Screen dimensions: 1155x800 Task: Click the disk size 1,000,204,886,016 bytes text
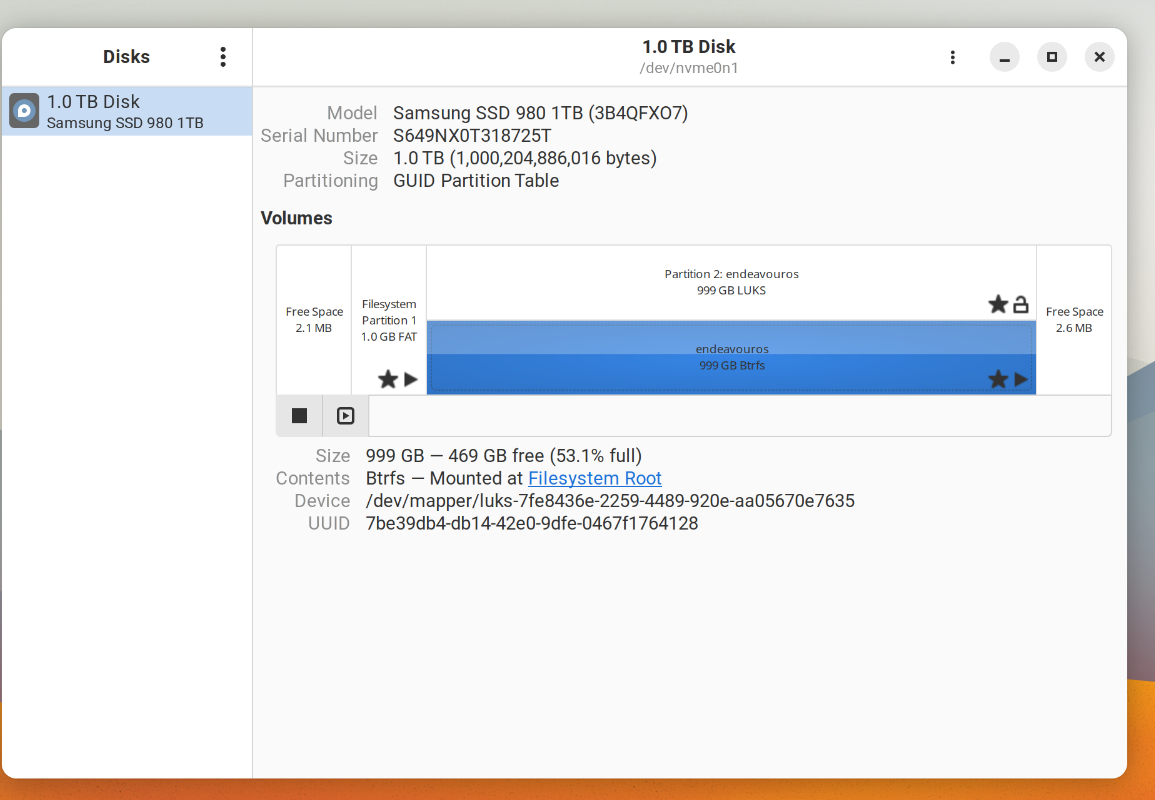[x=525, y=158]
